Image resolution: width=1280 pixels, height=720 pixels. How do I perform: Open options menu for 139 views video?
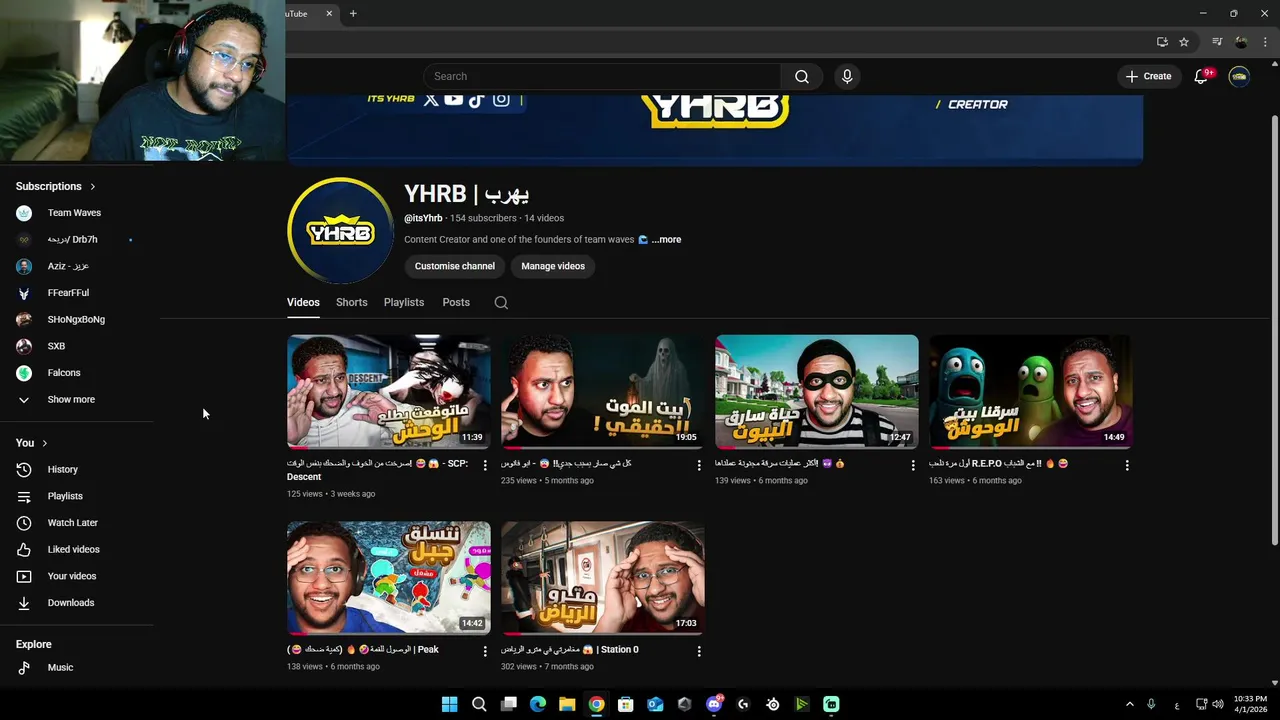click(913, 465)
